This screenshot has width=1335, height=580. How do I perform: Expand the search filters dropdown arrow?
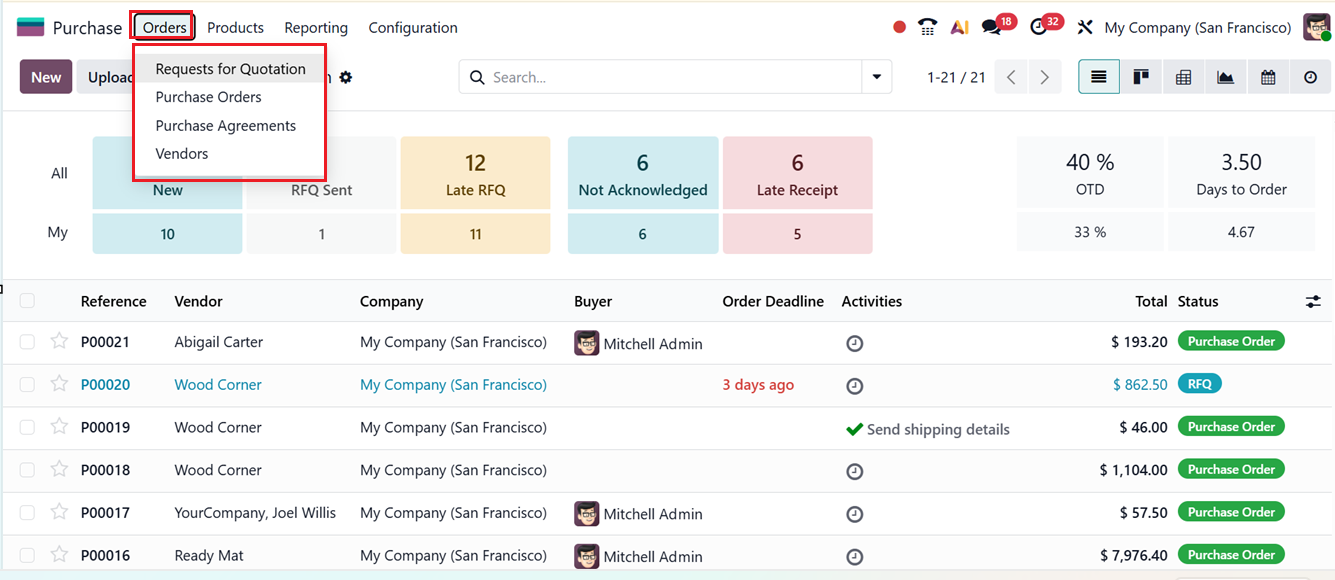point(877,77)
